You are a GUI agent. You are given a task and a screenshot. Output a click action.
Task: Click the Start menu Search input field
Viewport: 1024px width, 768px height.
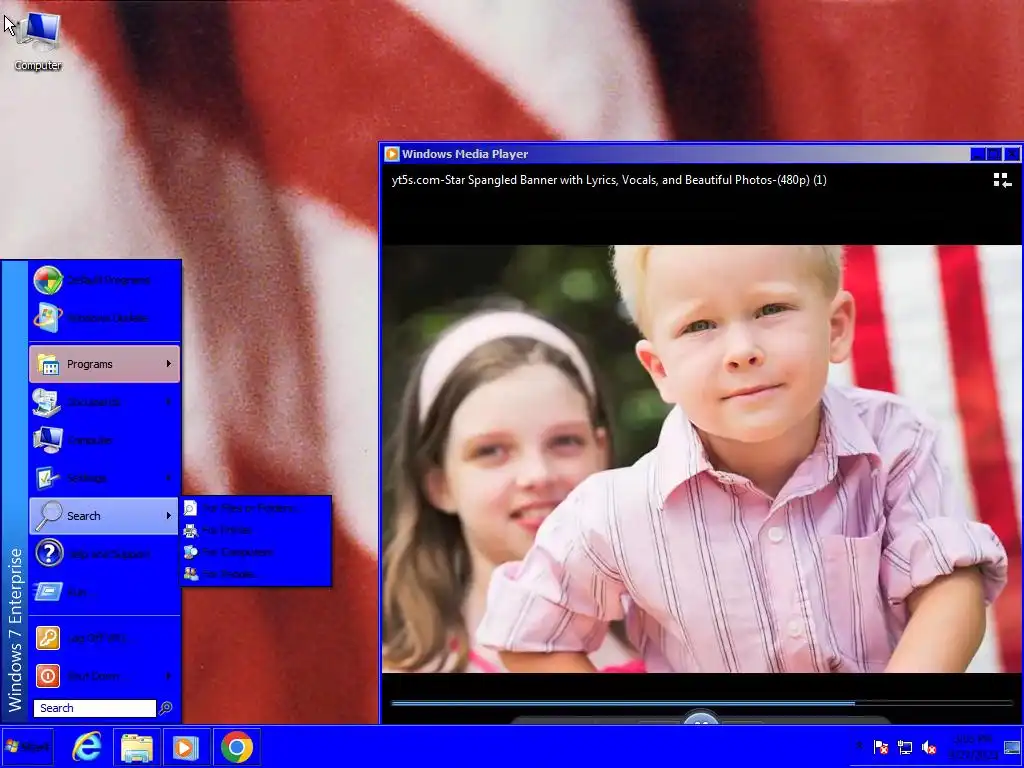(x=95, y=708)
